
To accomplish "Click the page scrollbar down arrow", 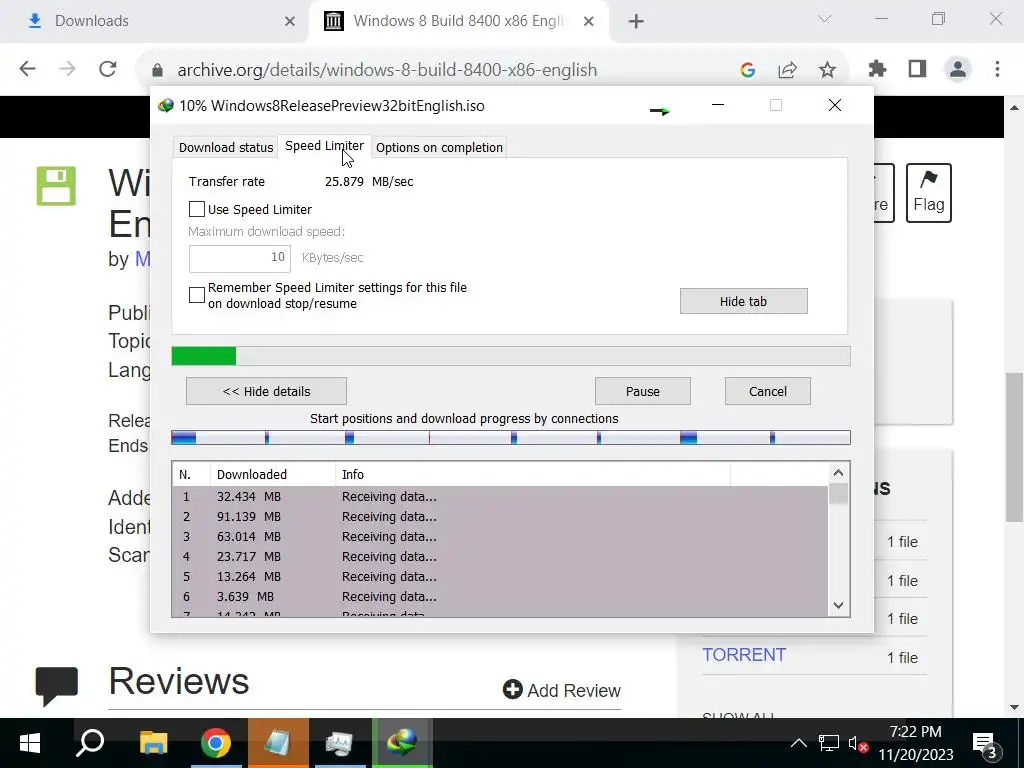I will click(x=1014, y=707).
